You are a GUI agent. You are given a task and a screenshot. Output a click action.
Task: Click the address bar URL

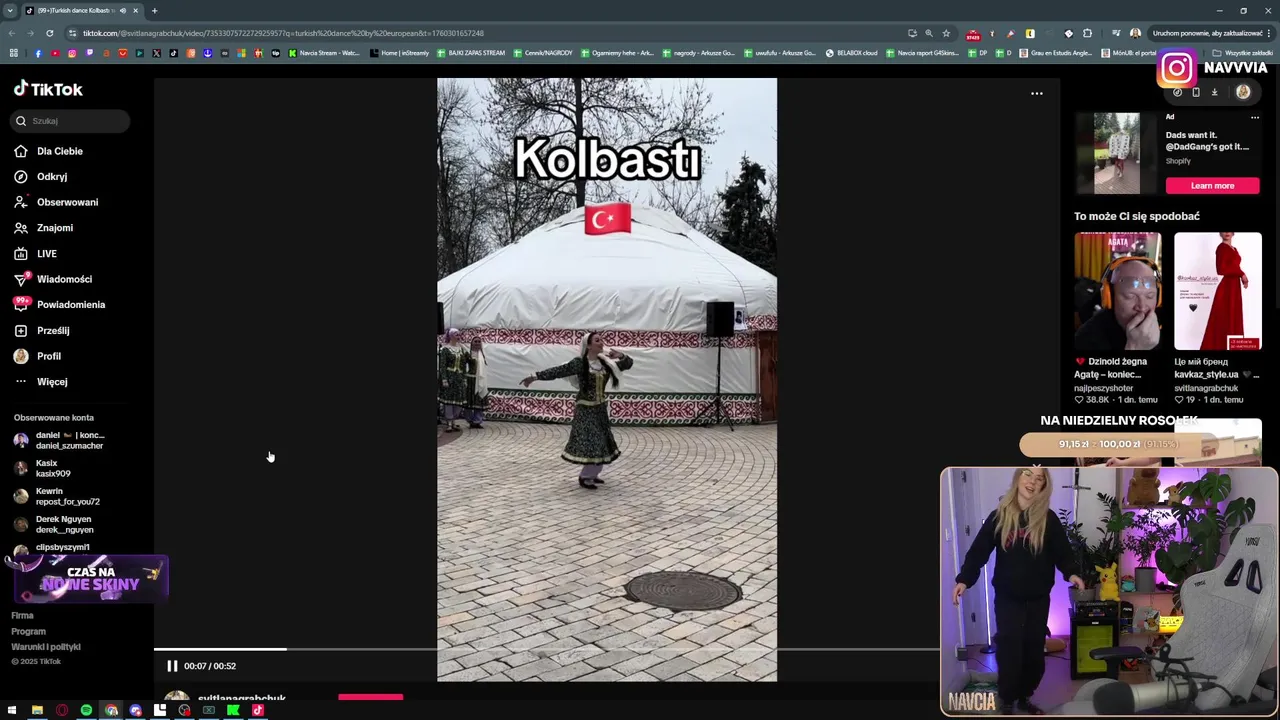283,33
